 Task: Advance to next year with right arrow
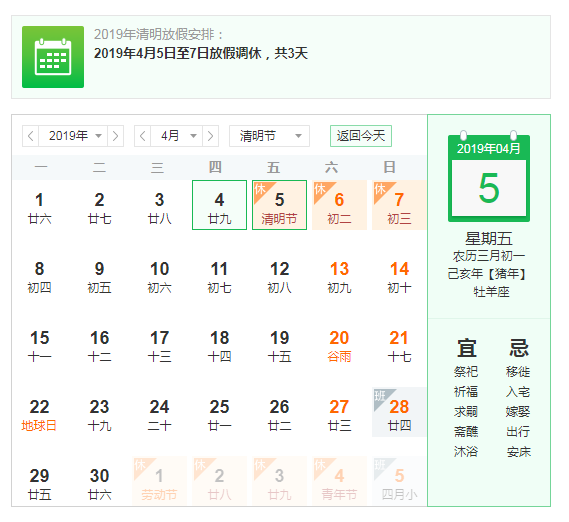pos(115,136)
